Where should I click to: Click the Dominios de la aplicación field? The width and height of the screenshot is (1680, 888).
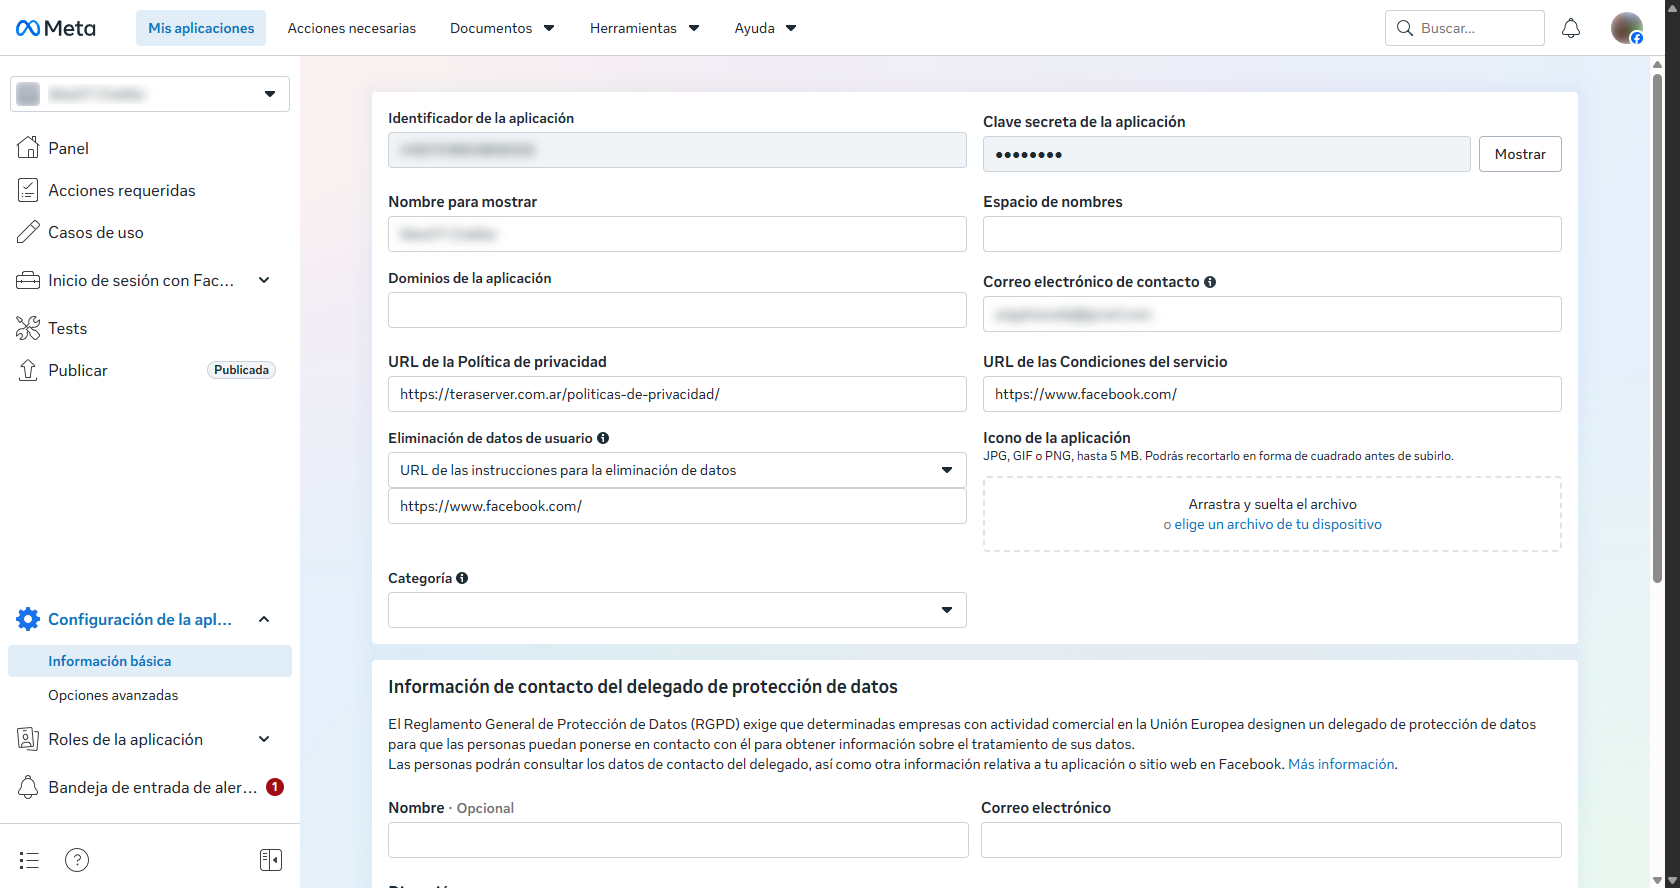point(677,310)
